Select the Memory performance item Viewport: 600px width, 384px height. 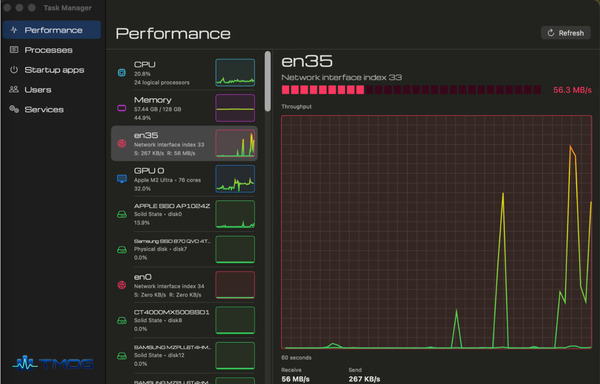(184, 108)
